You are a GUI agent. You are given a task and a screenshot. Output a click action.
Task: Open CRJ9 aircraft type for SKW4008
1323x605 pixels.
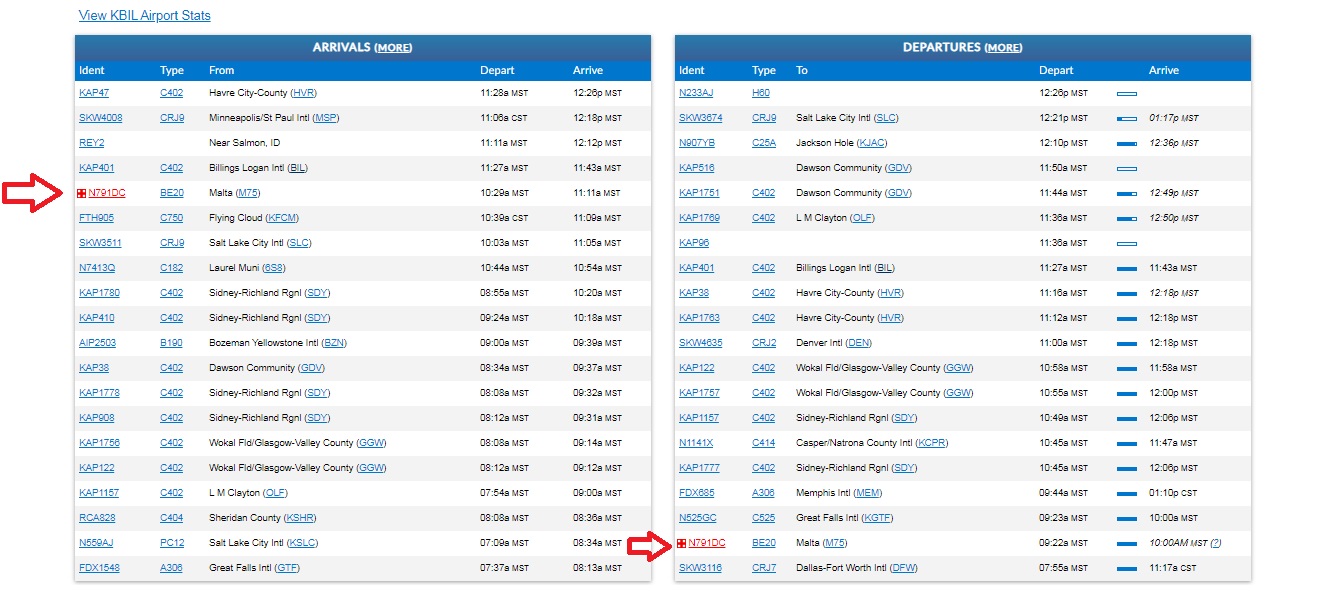point(172,118)
